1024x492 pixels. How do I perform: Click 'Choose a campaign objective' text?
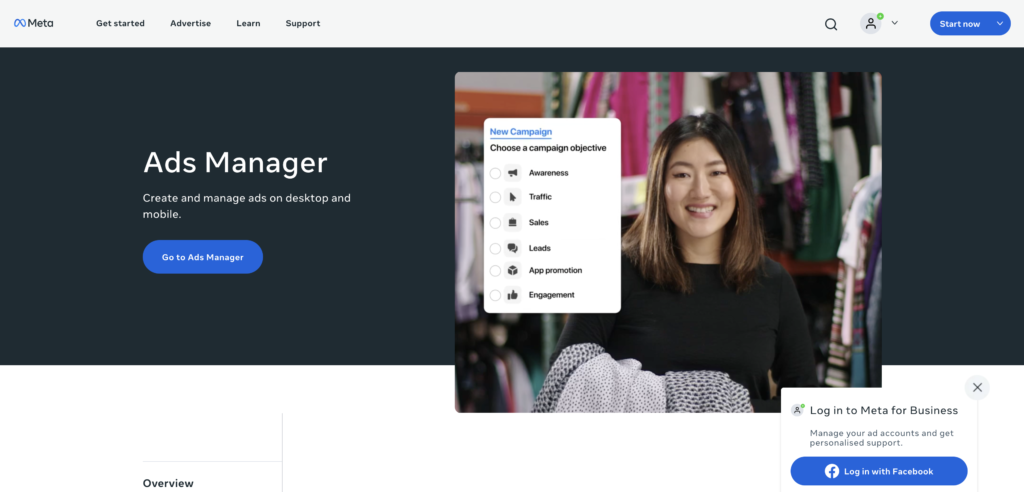(x=548, y=148)
